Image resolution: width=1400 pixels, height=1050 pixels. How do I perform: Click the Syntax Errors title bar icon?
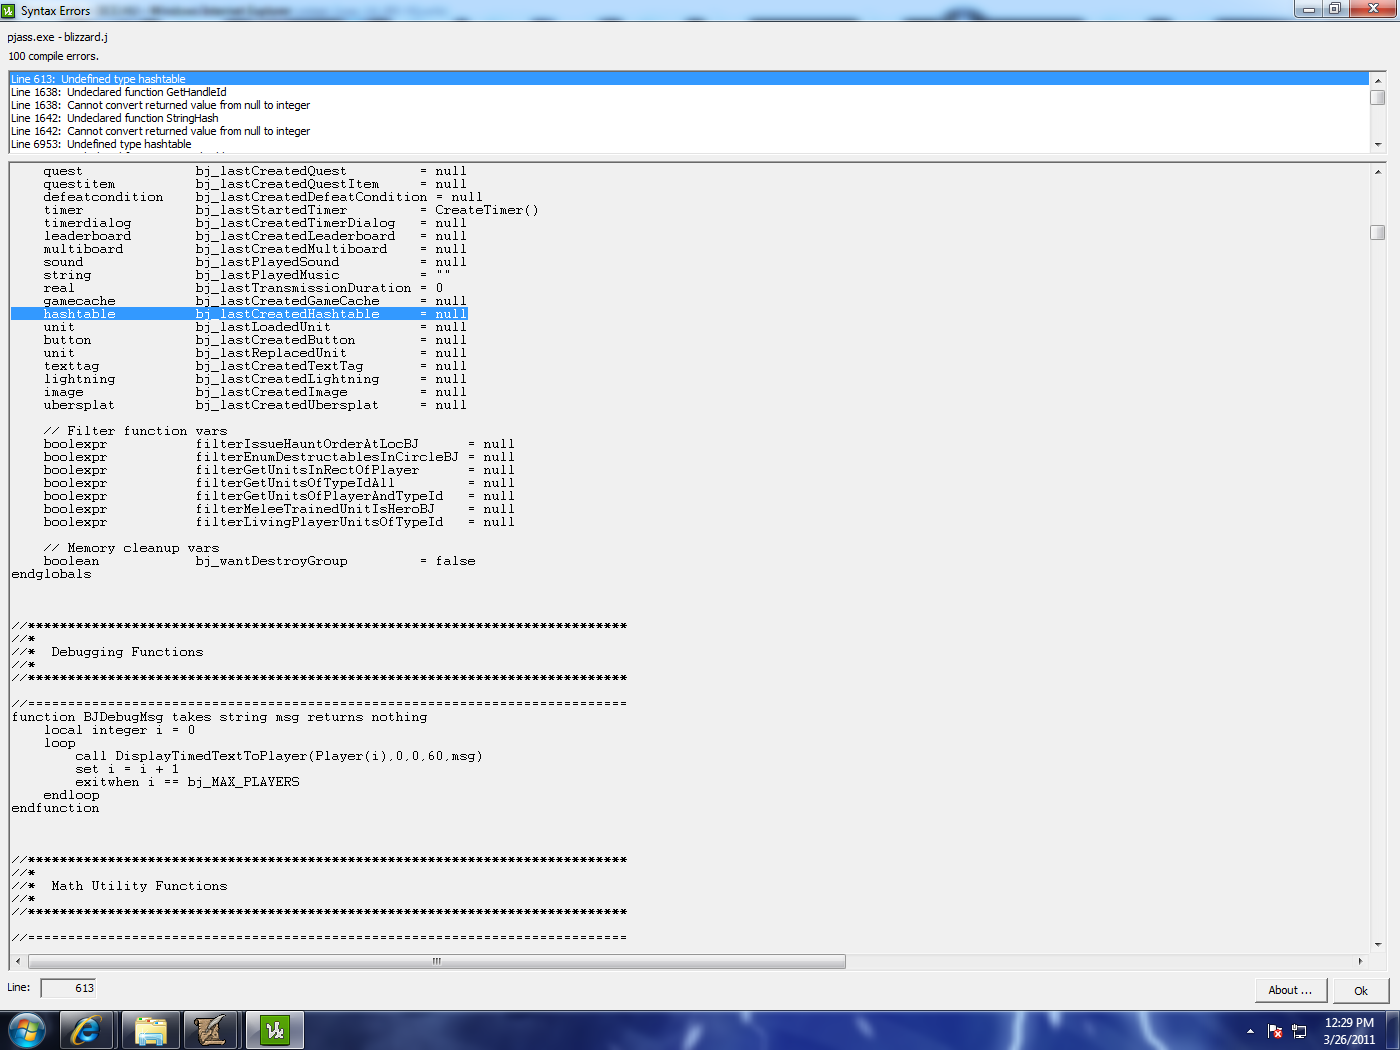tap(9, 11)
